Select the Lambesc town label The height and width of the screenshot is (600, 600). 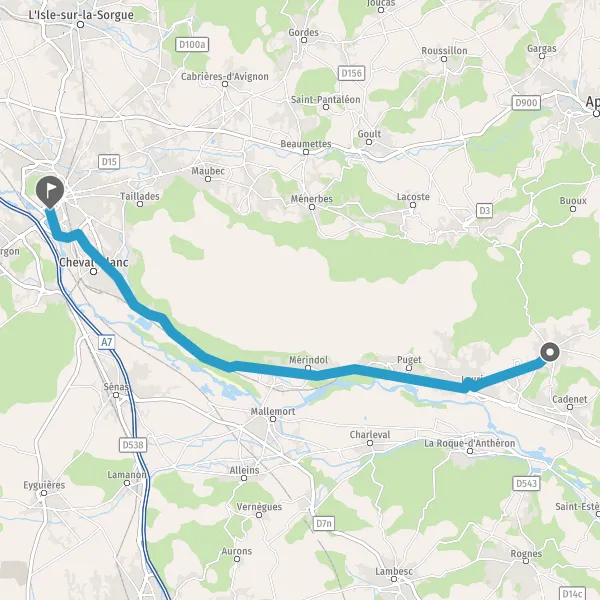click(x=394, y=571)
